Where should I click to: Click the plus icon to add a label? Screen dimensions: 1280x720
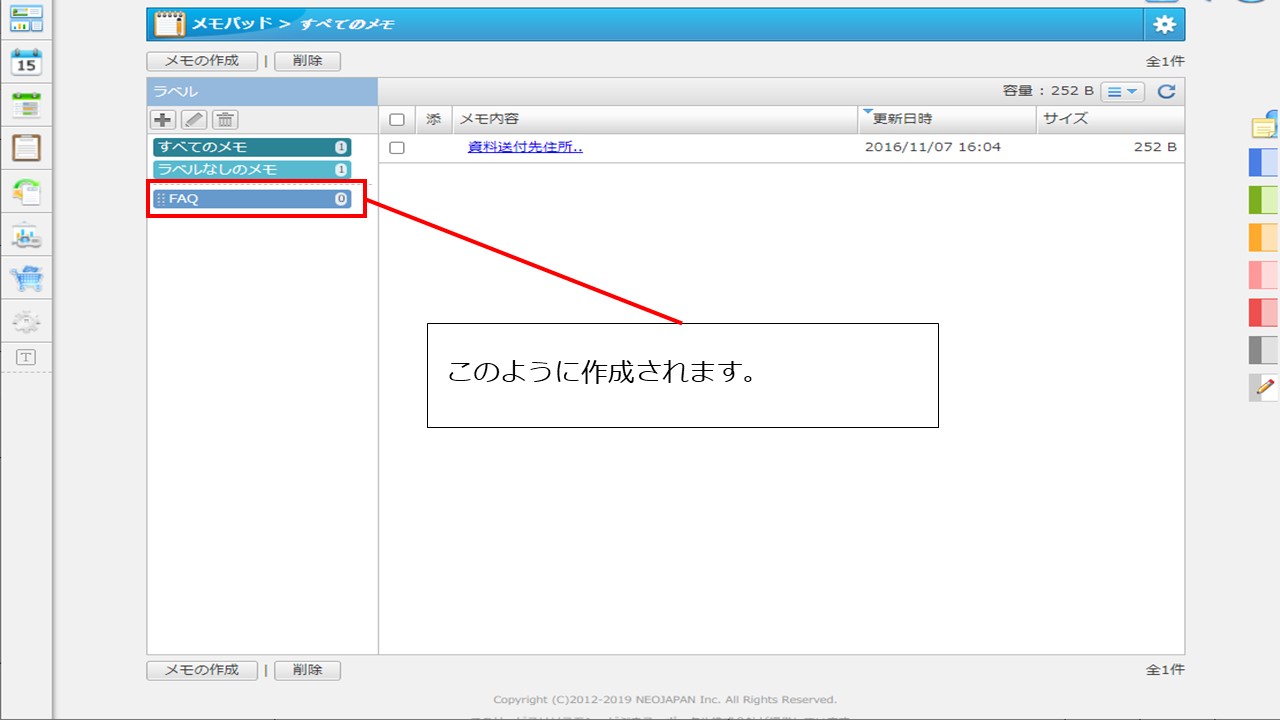coord(163,120)
